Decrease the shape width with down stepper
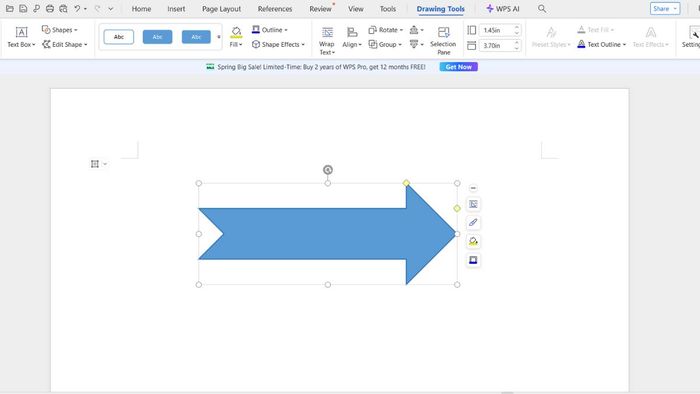The height and width of the screenshot is (394, 700). [x=517, y=48]
